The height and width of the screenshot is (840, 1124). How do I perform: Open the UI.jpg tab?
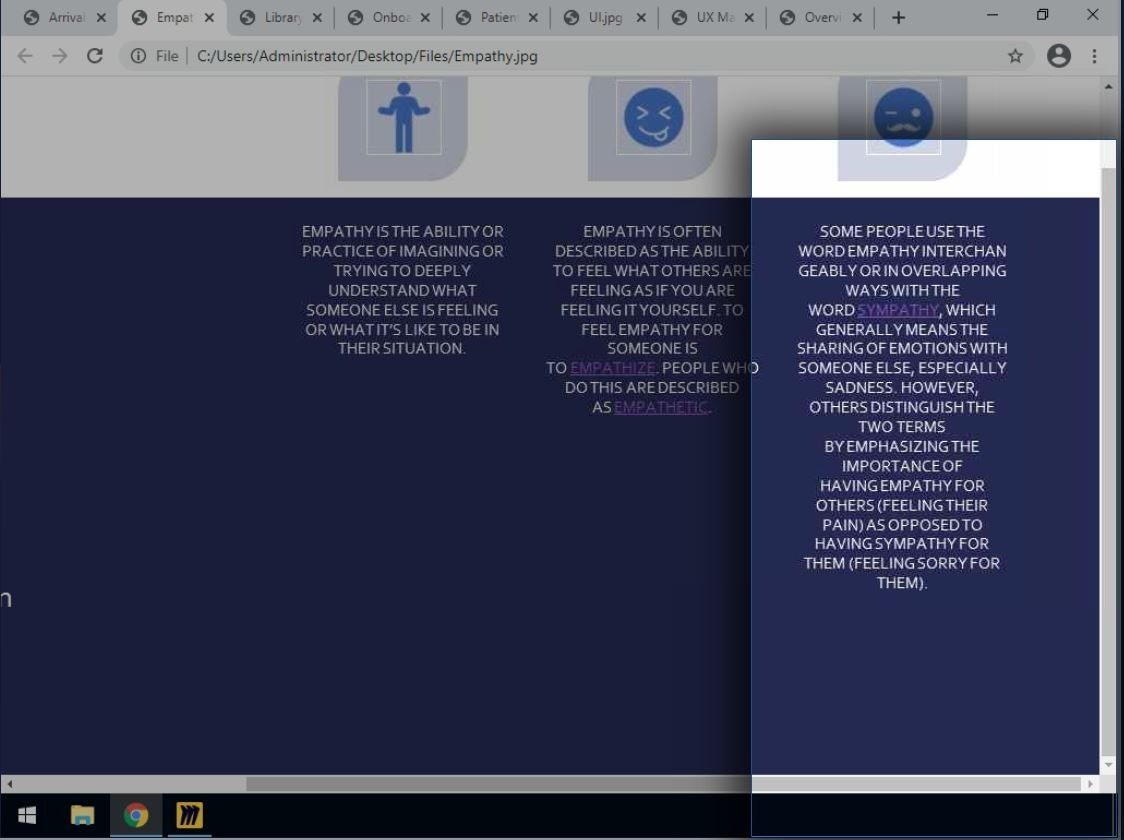tap(606, 18)
